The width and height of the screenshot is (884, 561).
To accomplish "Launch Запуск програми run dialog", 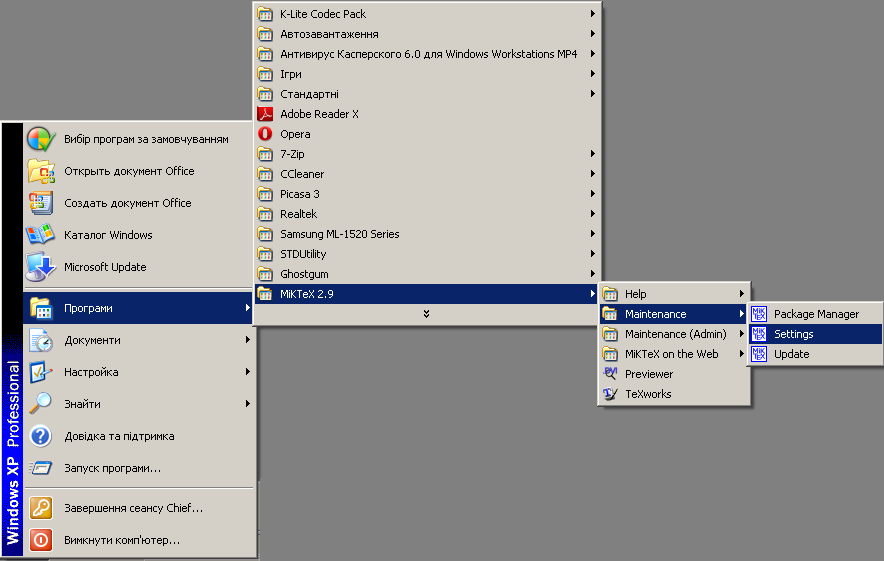I will tap(112, 468).
